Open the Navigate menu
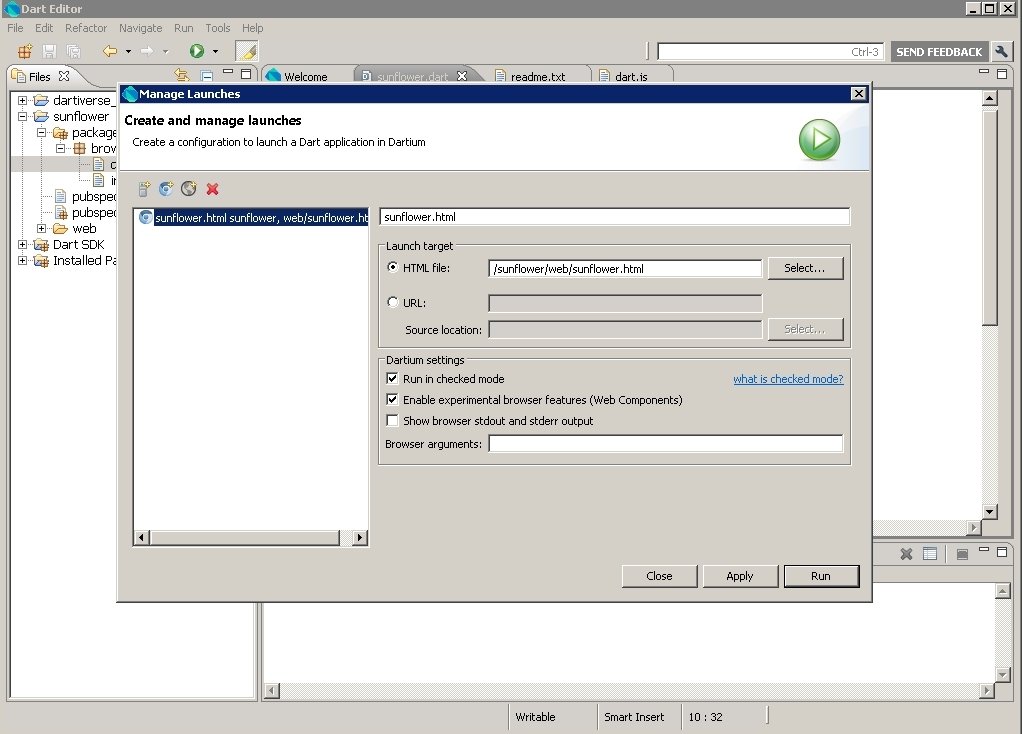 point(140,28)
